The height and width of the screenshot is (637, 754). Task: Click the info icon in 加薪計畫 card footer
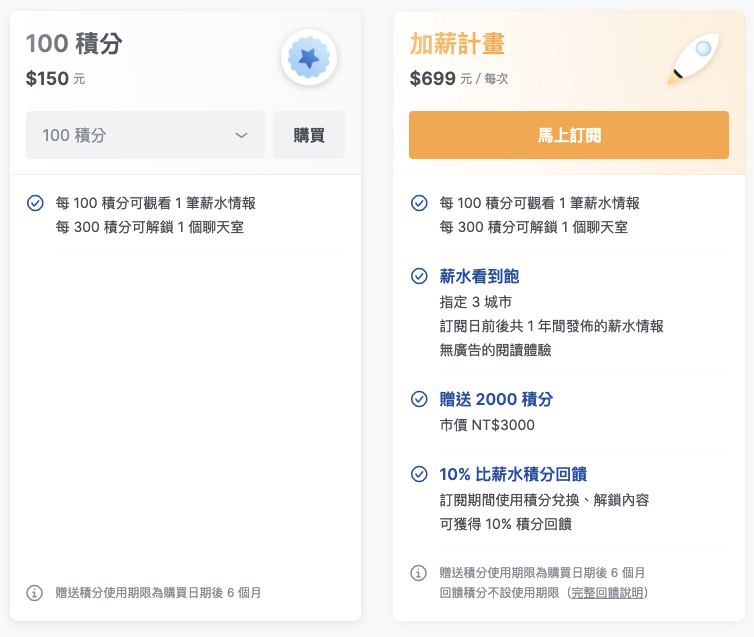(x=418, y=573)
